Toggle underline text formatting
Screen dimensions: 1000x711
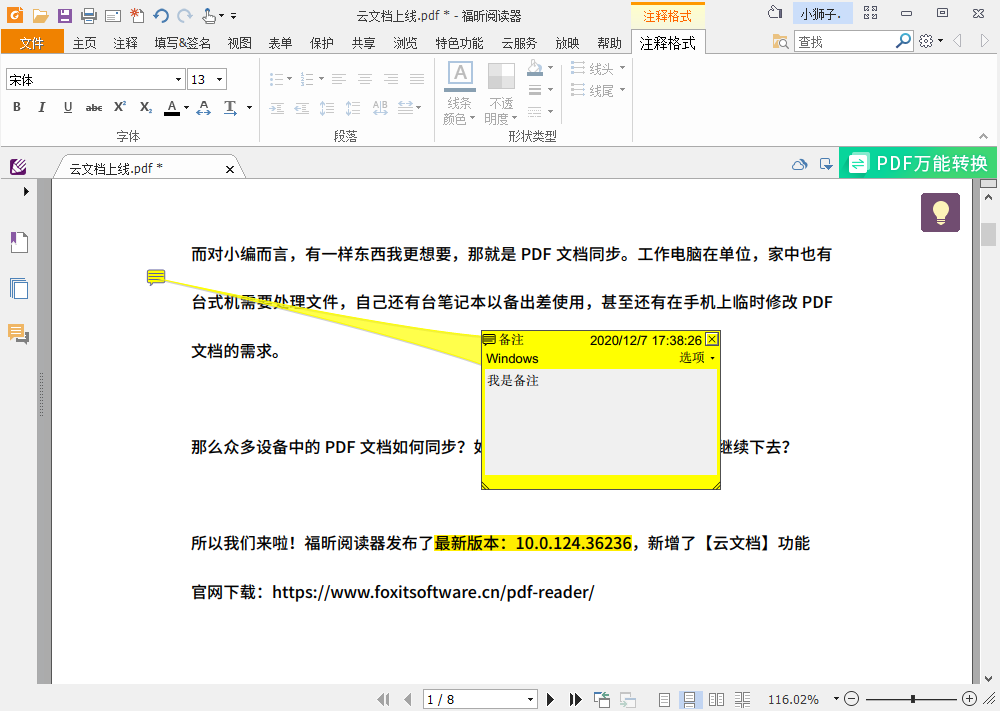(68, 107)
